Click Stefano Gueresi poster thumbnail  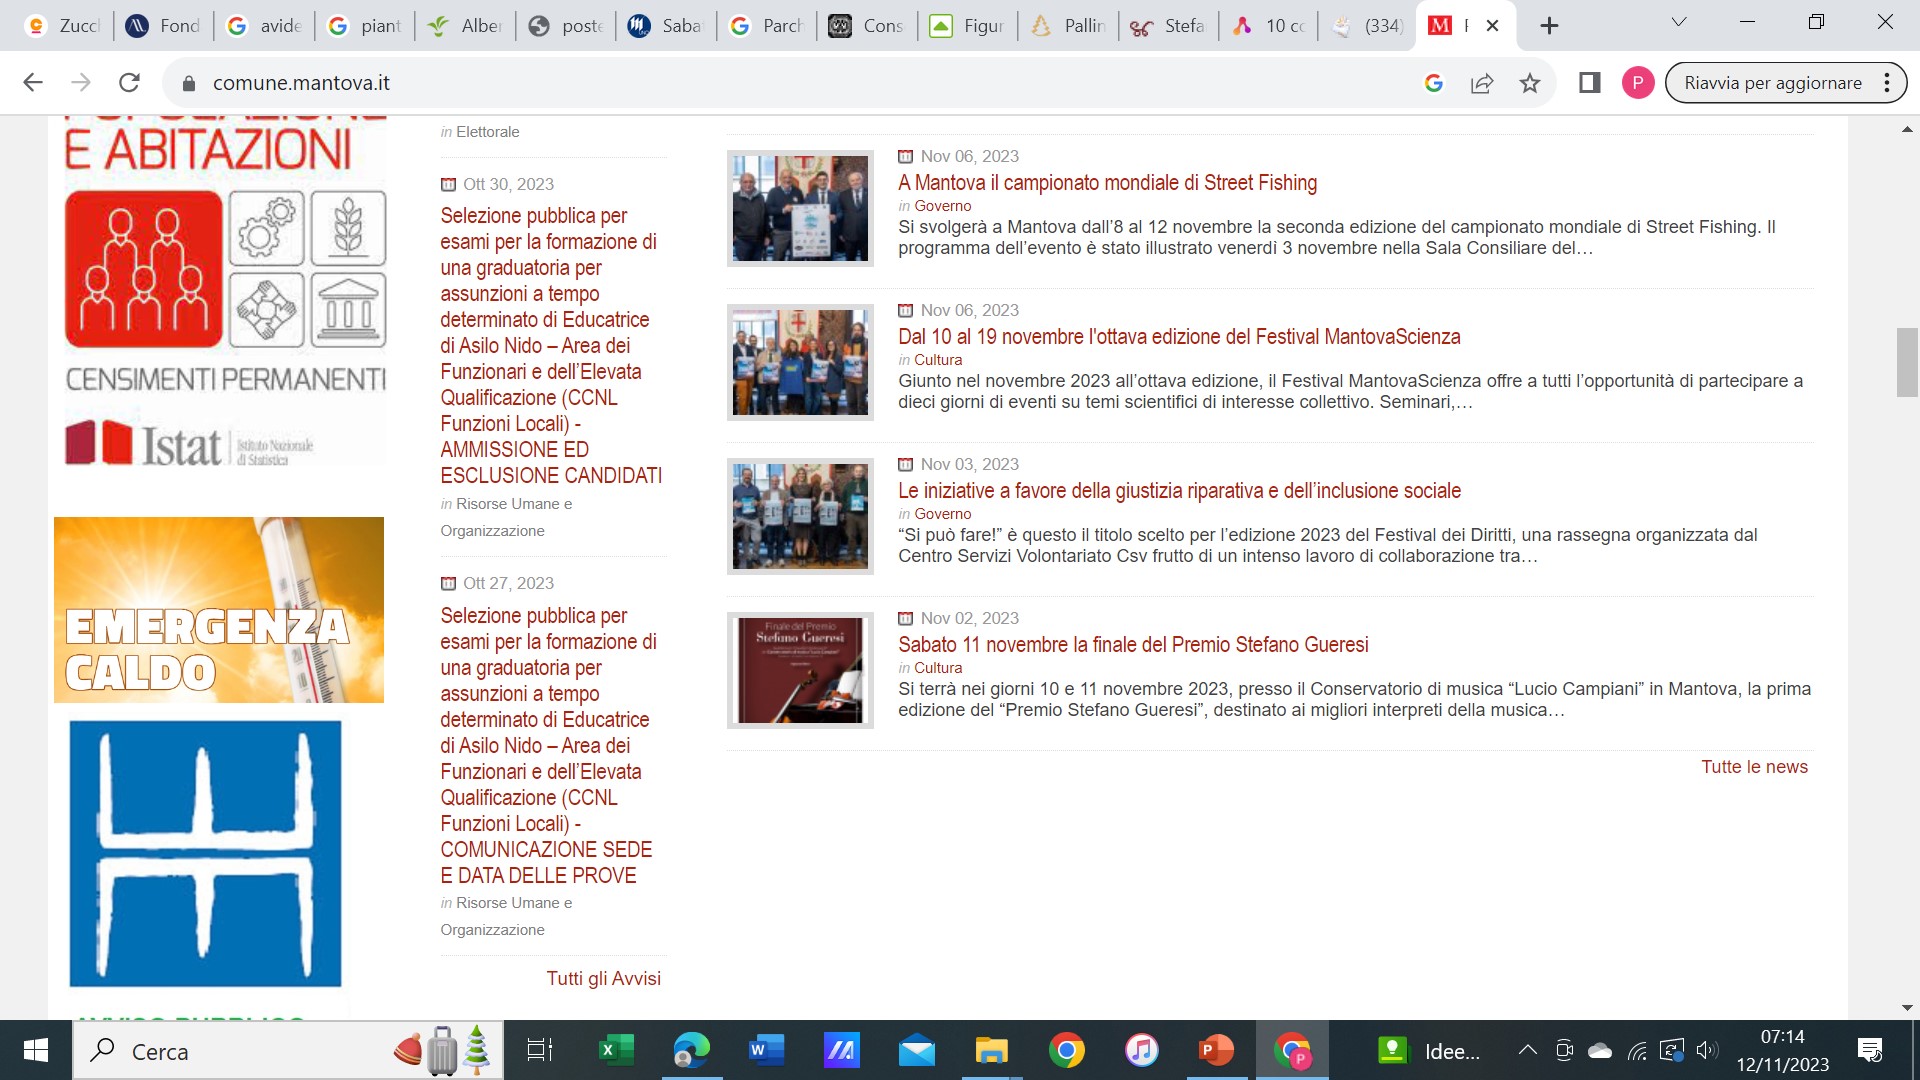(x=800, y=670)
